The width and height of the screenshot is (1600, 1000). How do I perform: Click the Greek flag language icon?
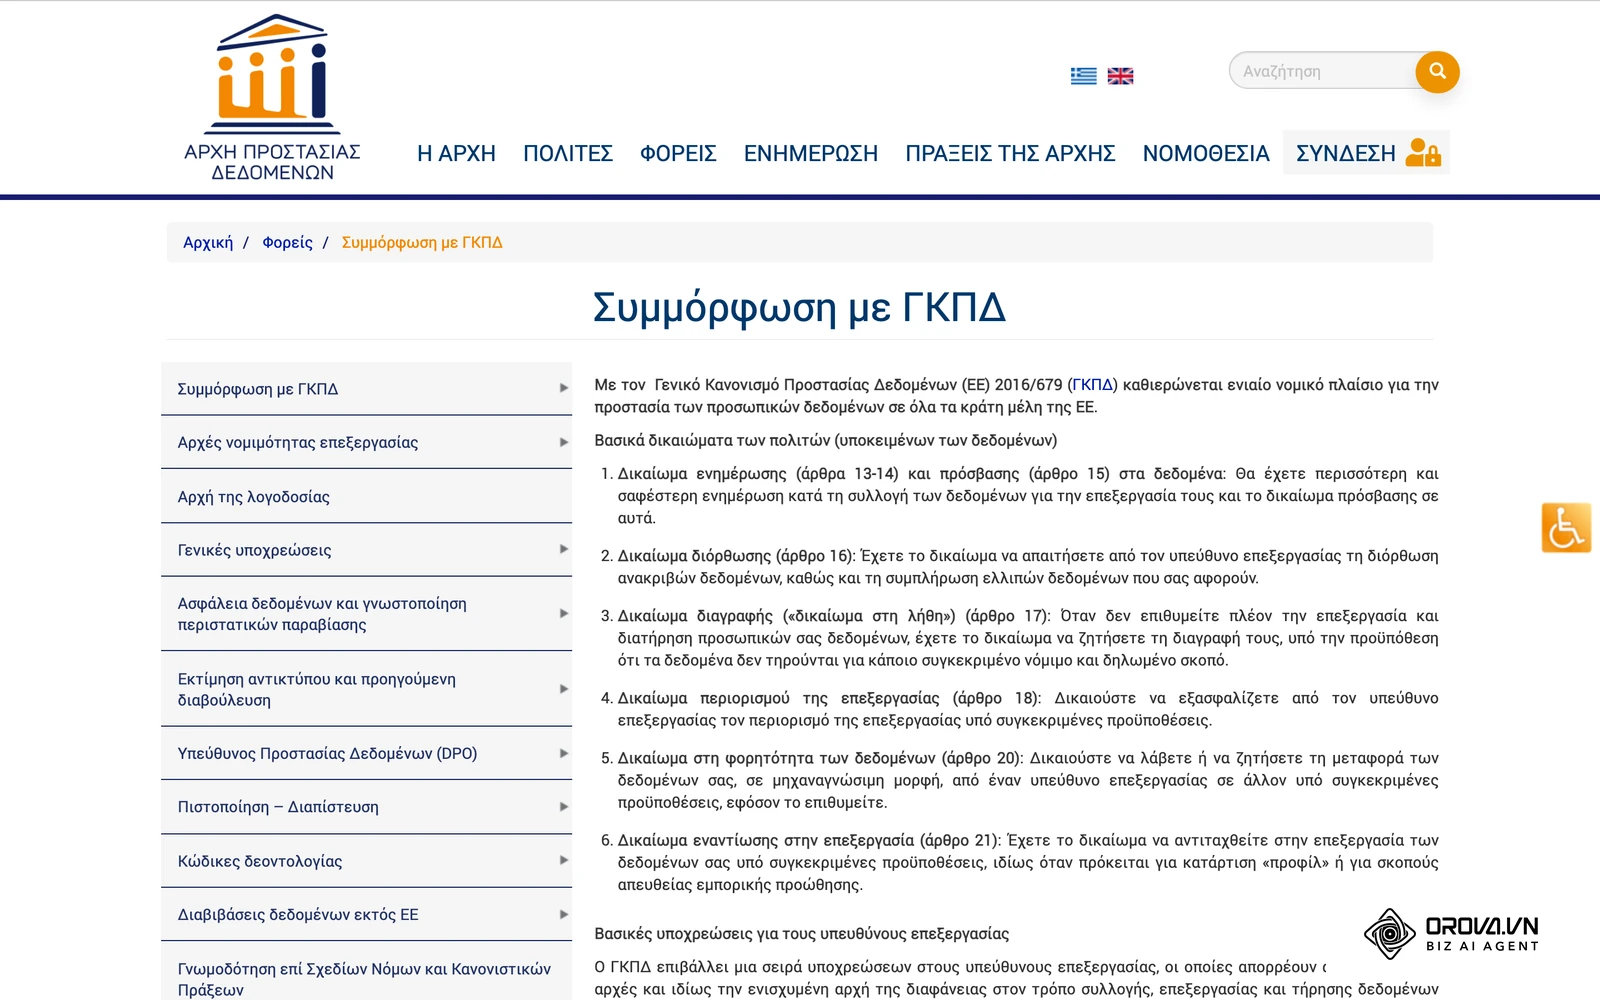coord(1084,76)
